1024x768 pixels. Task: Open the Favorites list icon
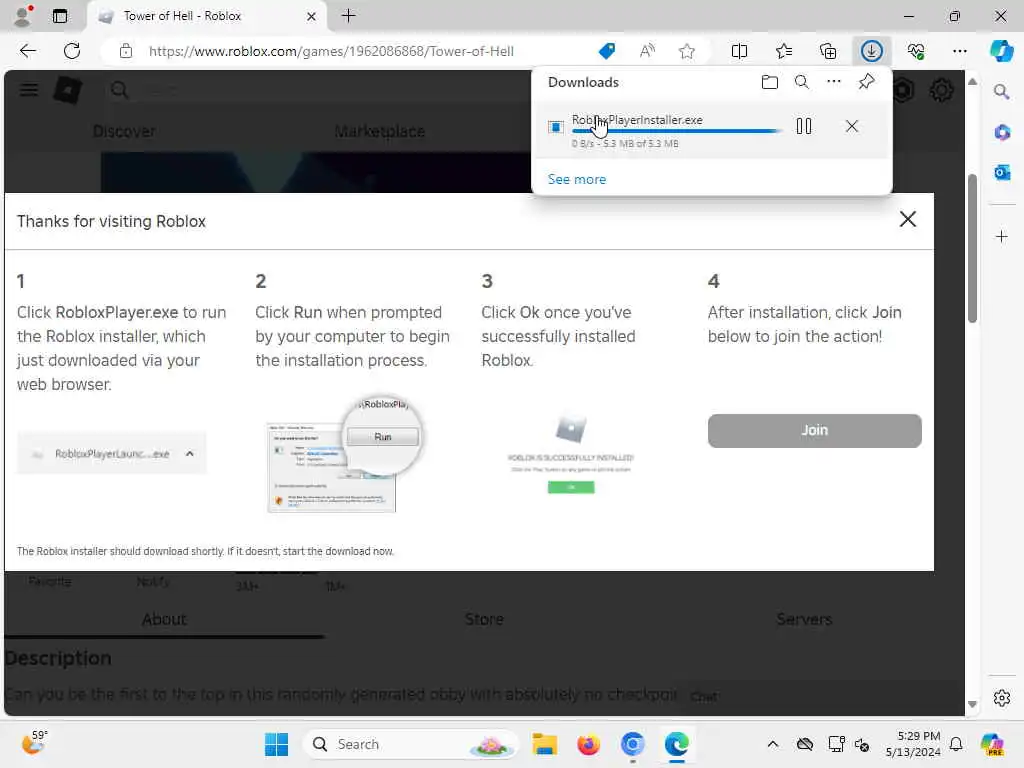[784, 51]
